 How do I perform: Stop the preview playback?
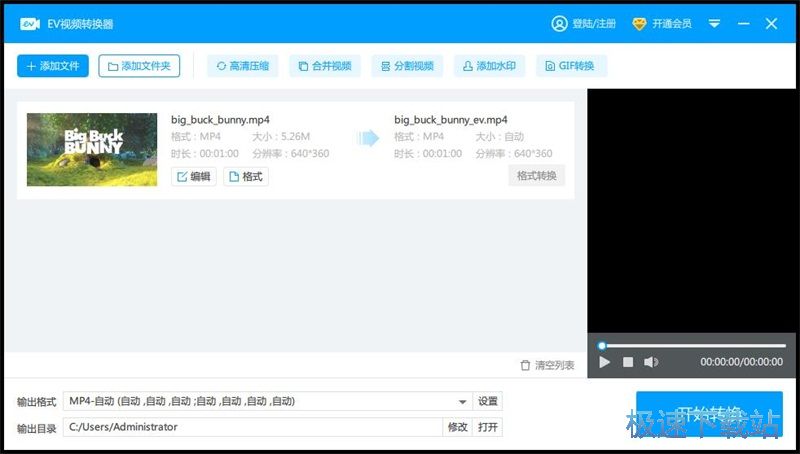click(x=628, y=362)
